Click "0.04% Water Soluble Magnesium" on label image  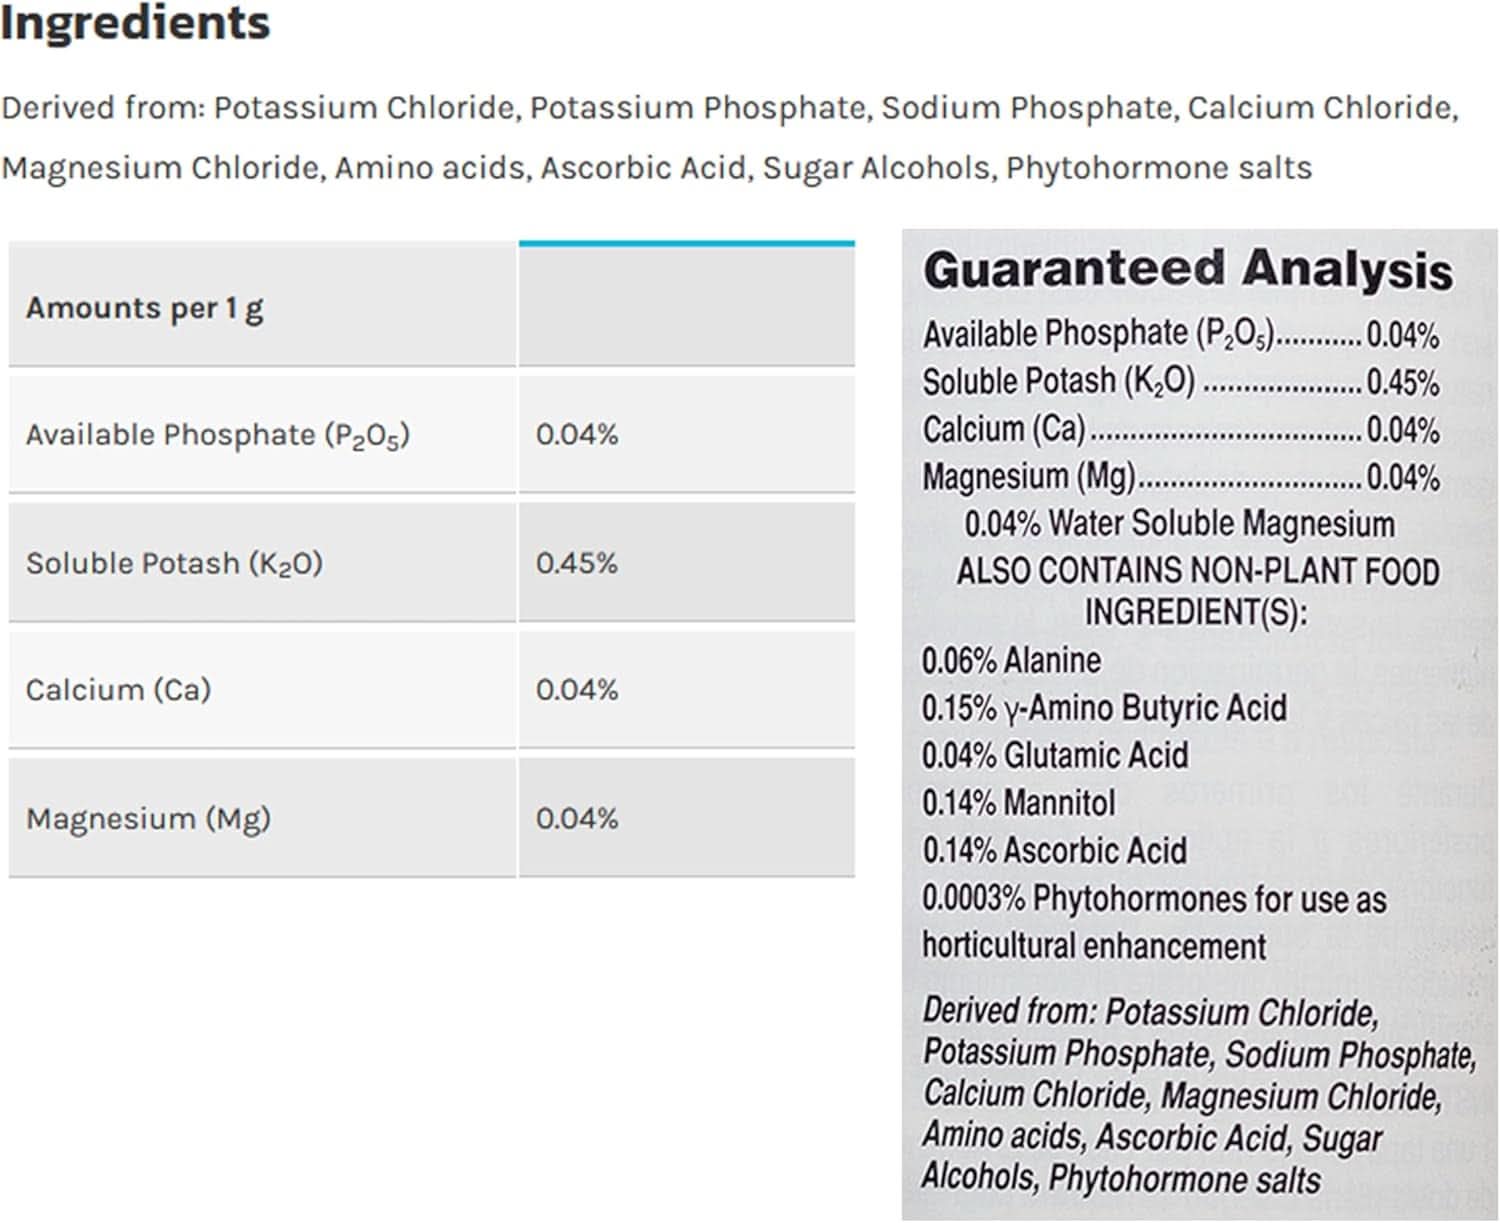pos(1179,524)
